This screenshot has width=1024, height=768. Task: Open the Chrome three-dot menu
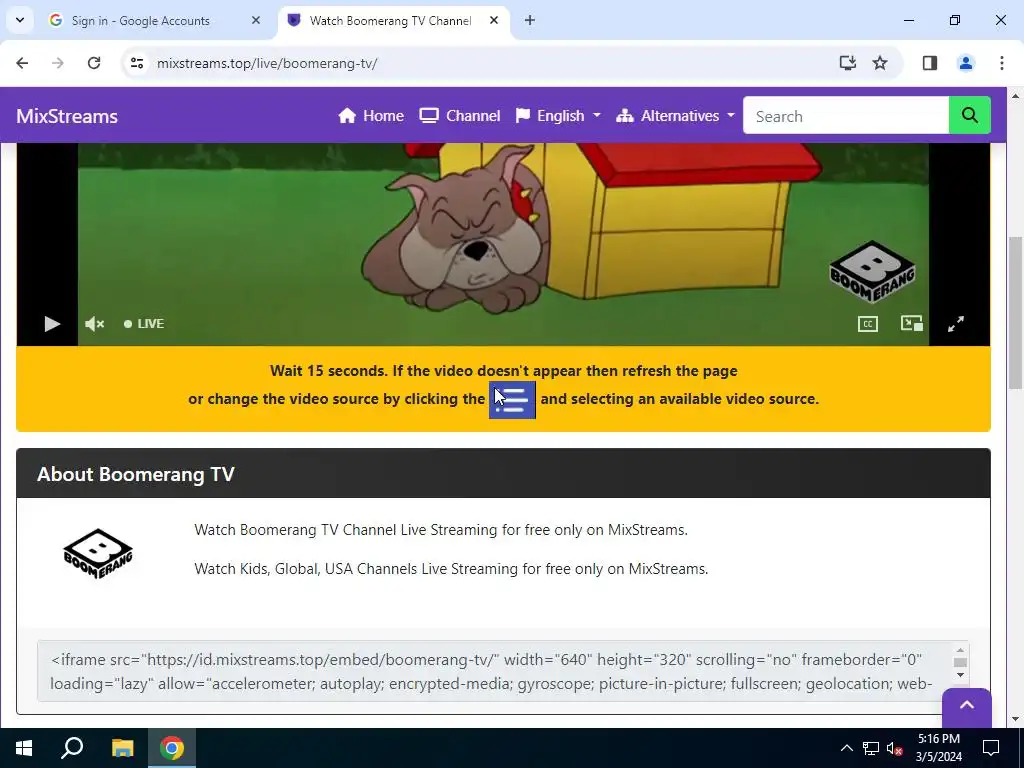click(x=1002, y=63)
